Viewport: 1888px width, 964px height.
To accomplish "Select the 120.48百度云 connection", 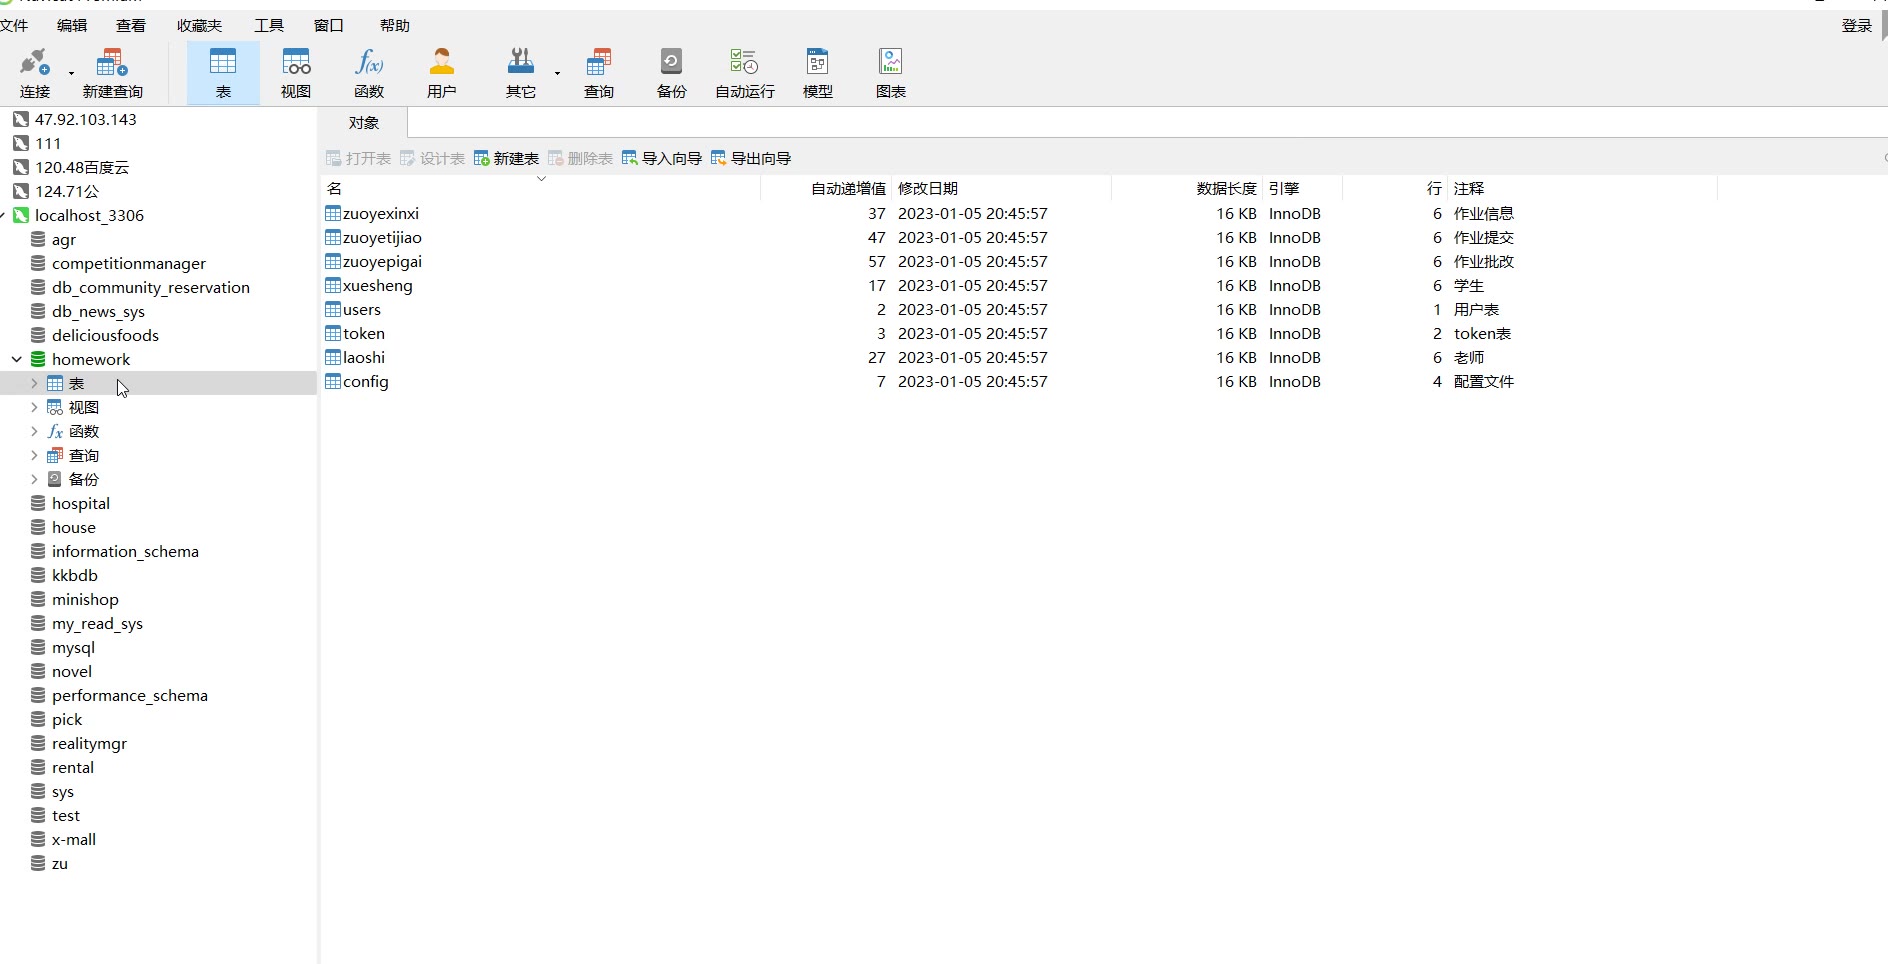I will pyautogui.click(x=82, y=167).
